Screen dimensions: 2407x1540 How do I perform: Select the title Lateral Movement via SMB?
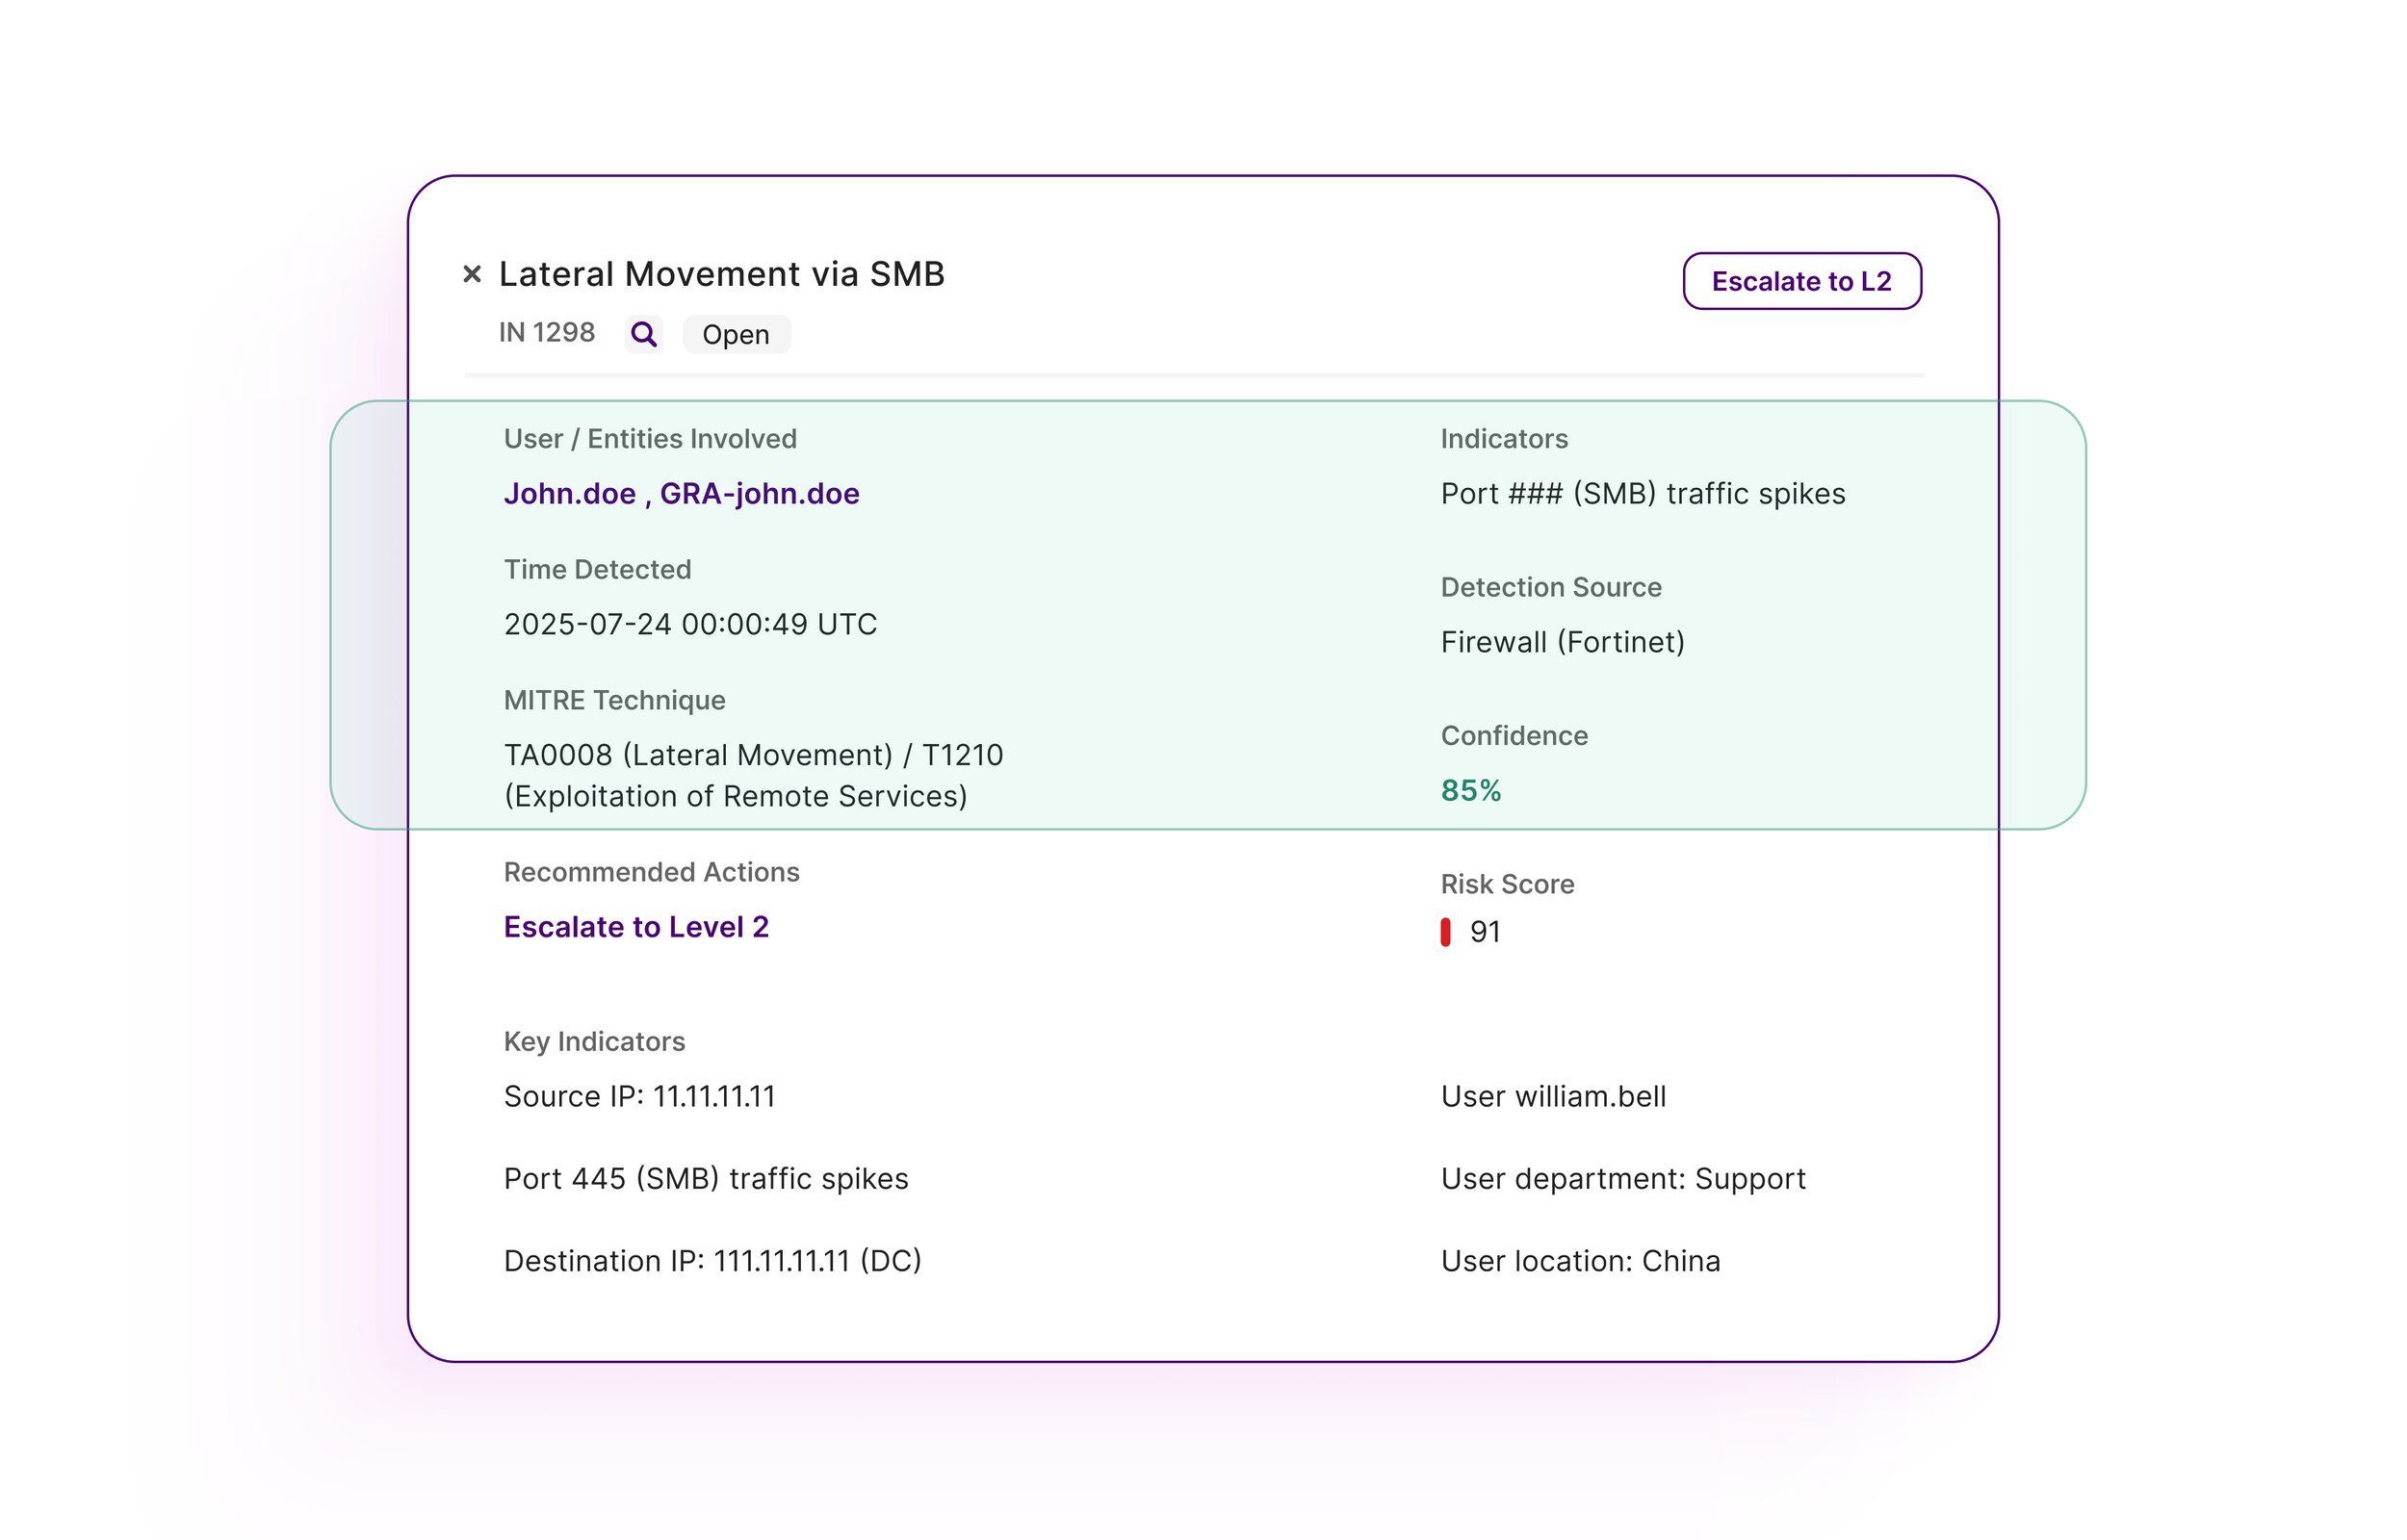[x=722, y=274]
